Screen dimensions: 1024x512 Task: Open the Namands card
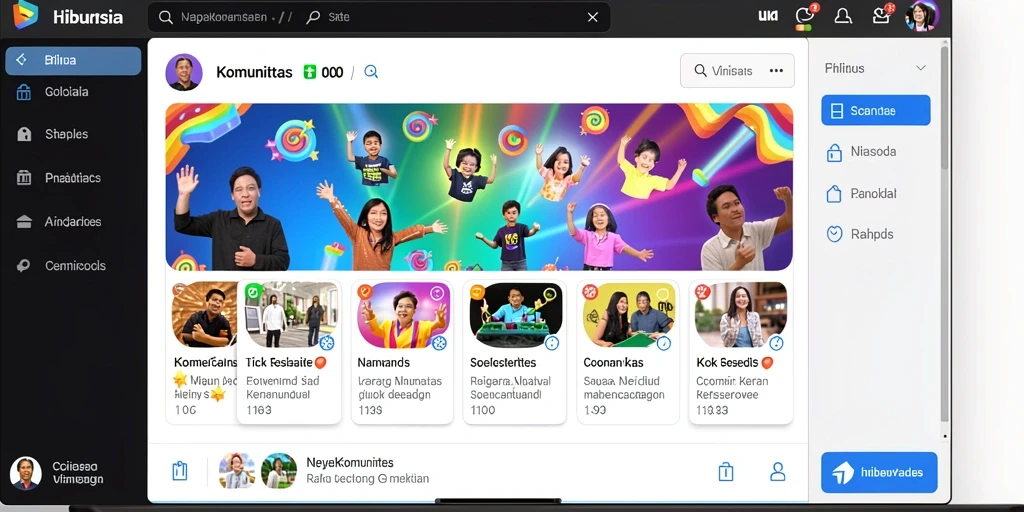tap(402, 353)
